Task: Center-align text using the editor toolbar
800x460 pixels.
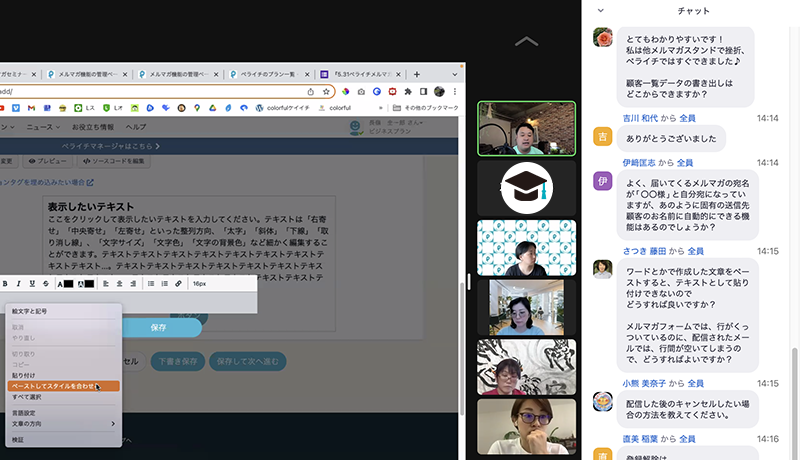Action: coord(120,284)
